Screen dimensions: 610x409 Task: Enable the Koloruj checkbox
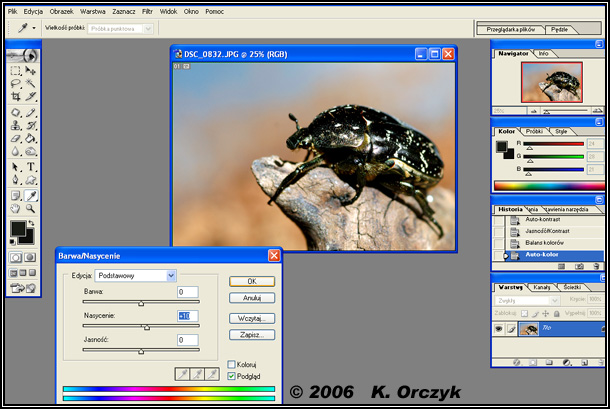(x=232, y=364)
